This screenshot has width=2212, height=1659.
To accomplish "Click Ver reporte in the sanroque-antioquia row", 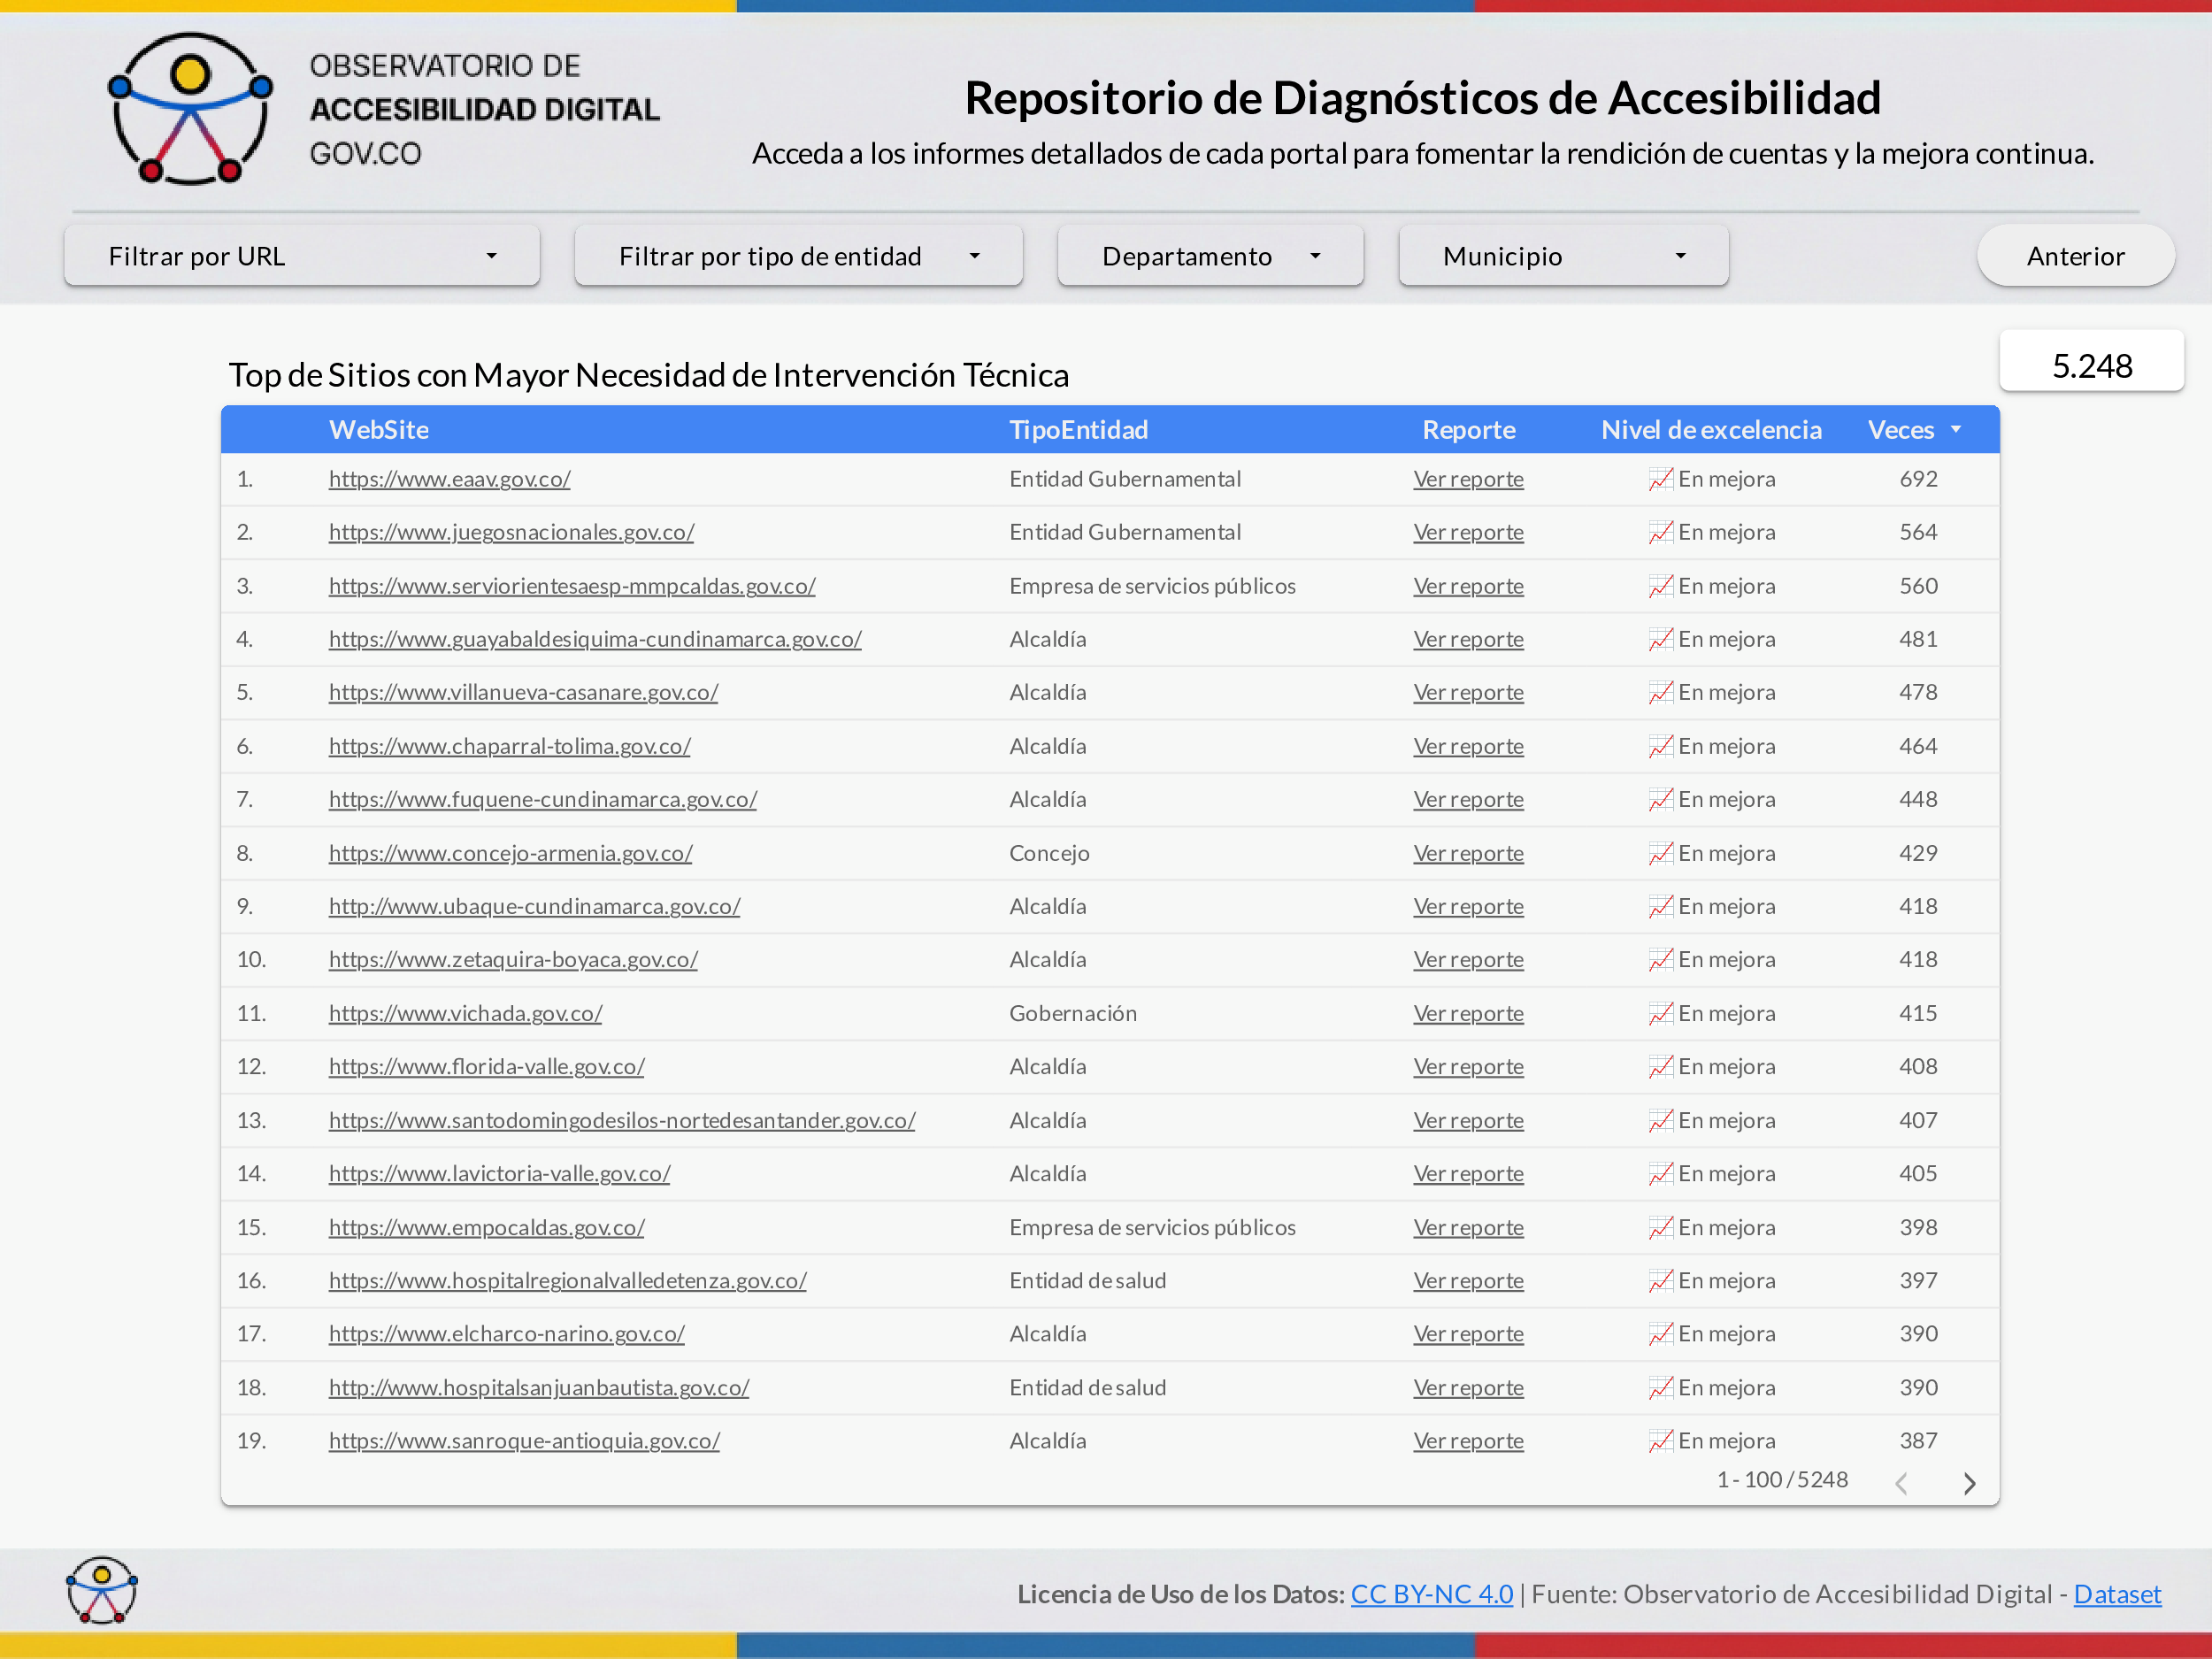I will click(1468, 1440).
